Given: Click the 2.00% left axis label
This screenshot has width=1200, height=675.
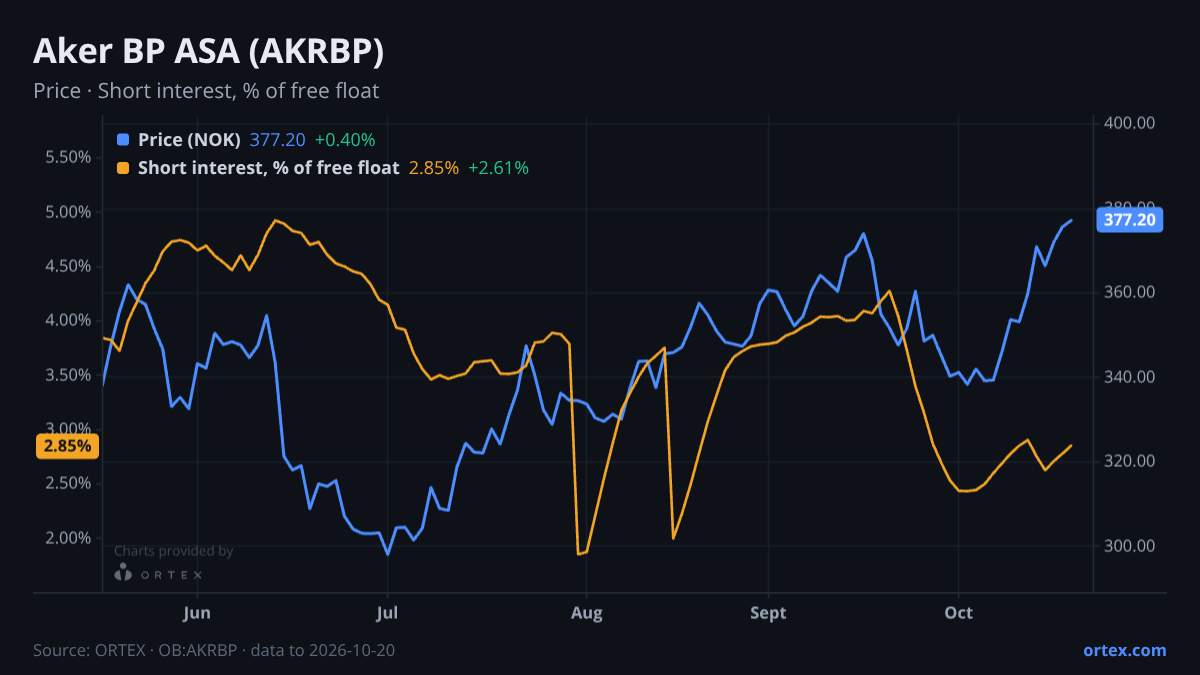Looking at the screenshot, I should [69, 538].
